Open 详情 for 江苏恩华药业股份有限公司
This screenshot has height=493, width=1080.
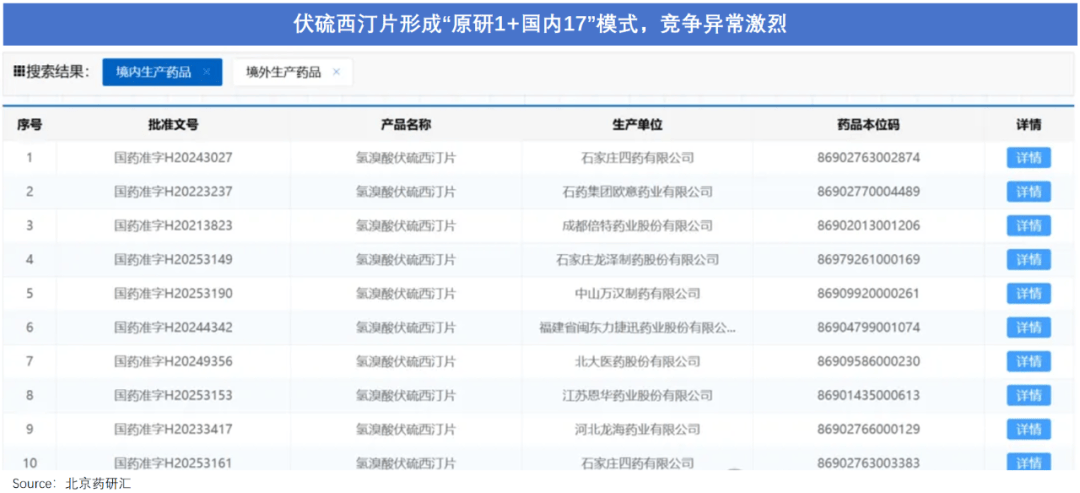[1028, 395]
